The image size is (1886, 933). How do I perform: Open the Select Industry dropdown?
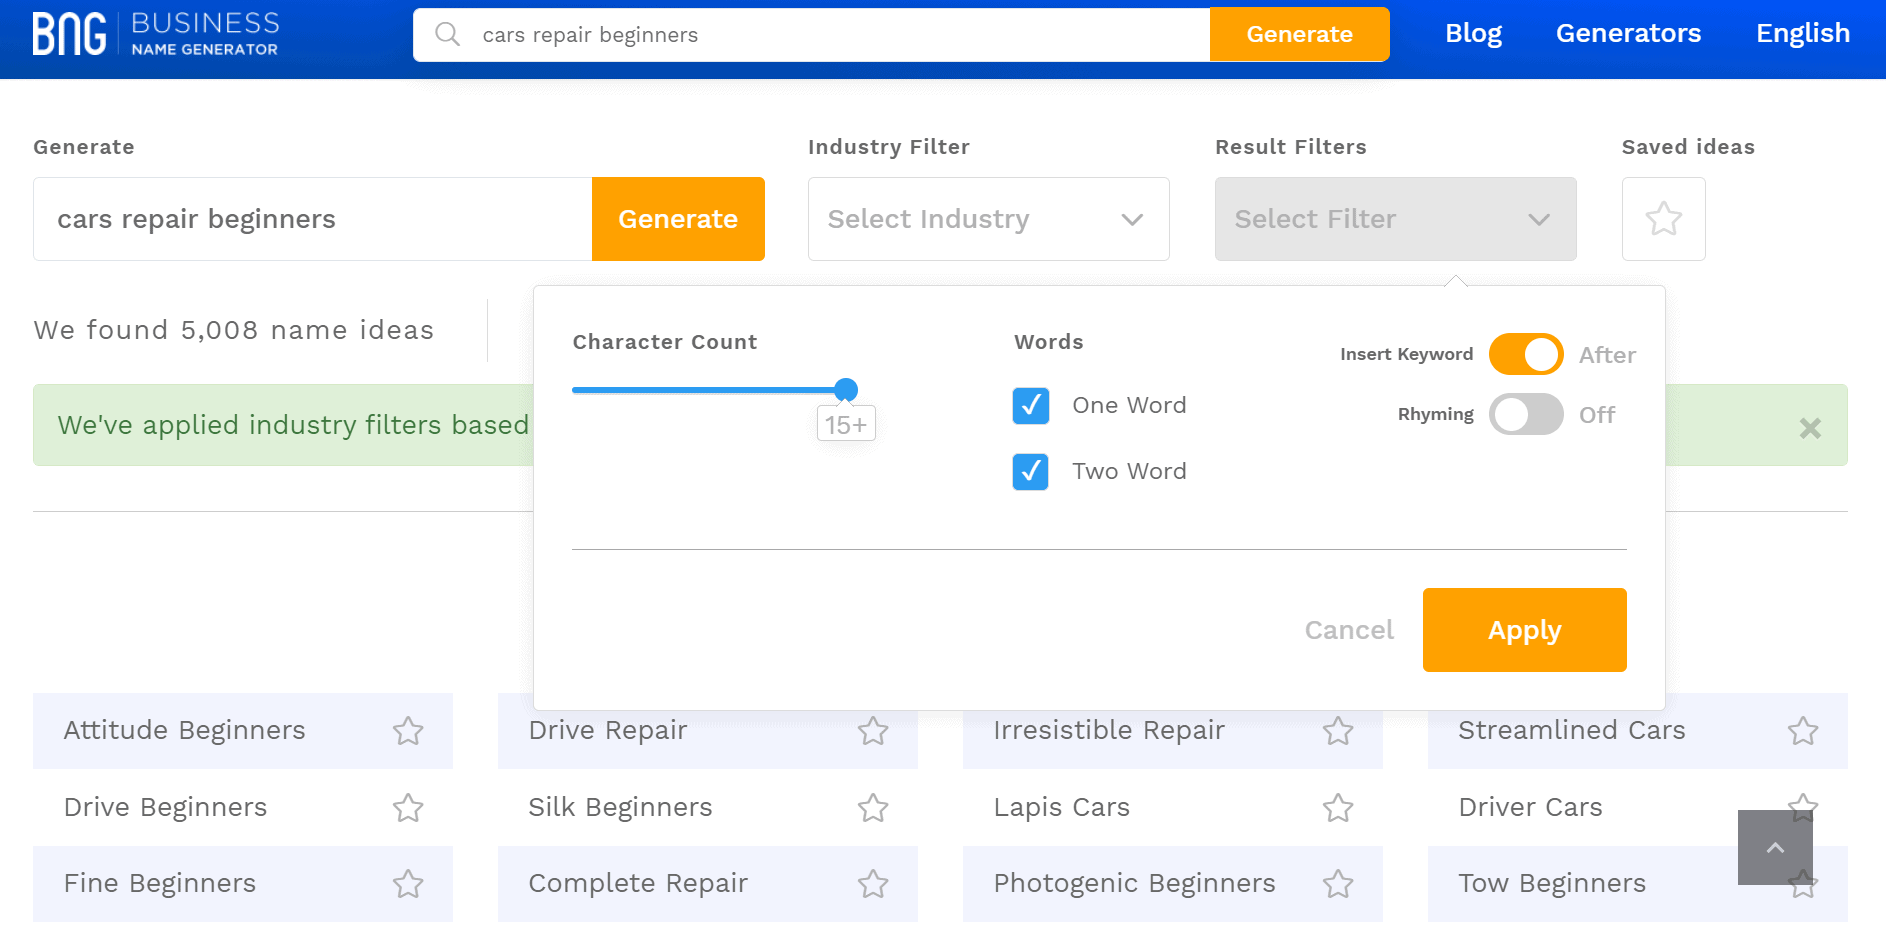(x=988, y=219)
